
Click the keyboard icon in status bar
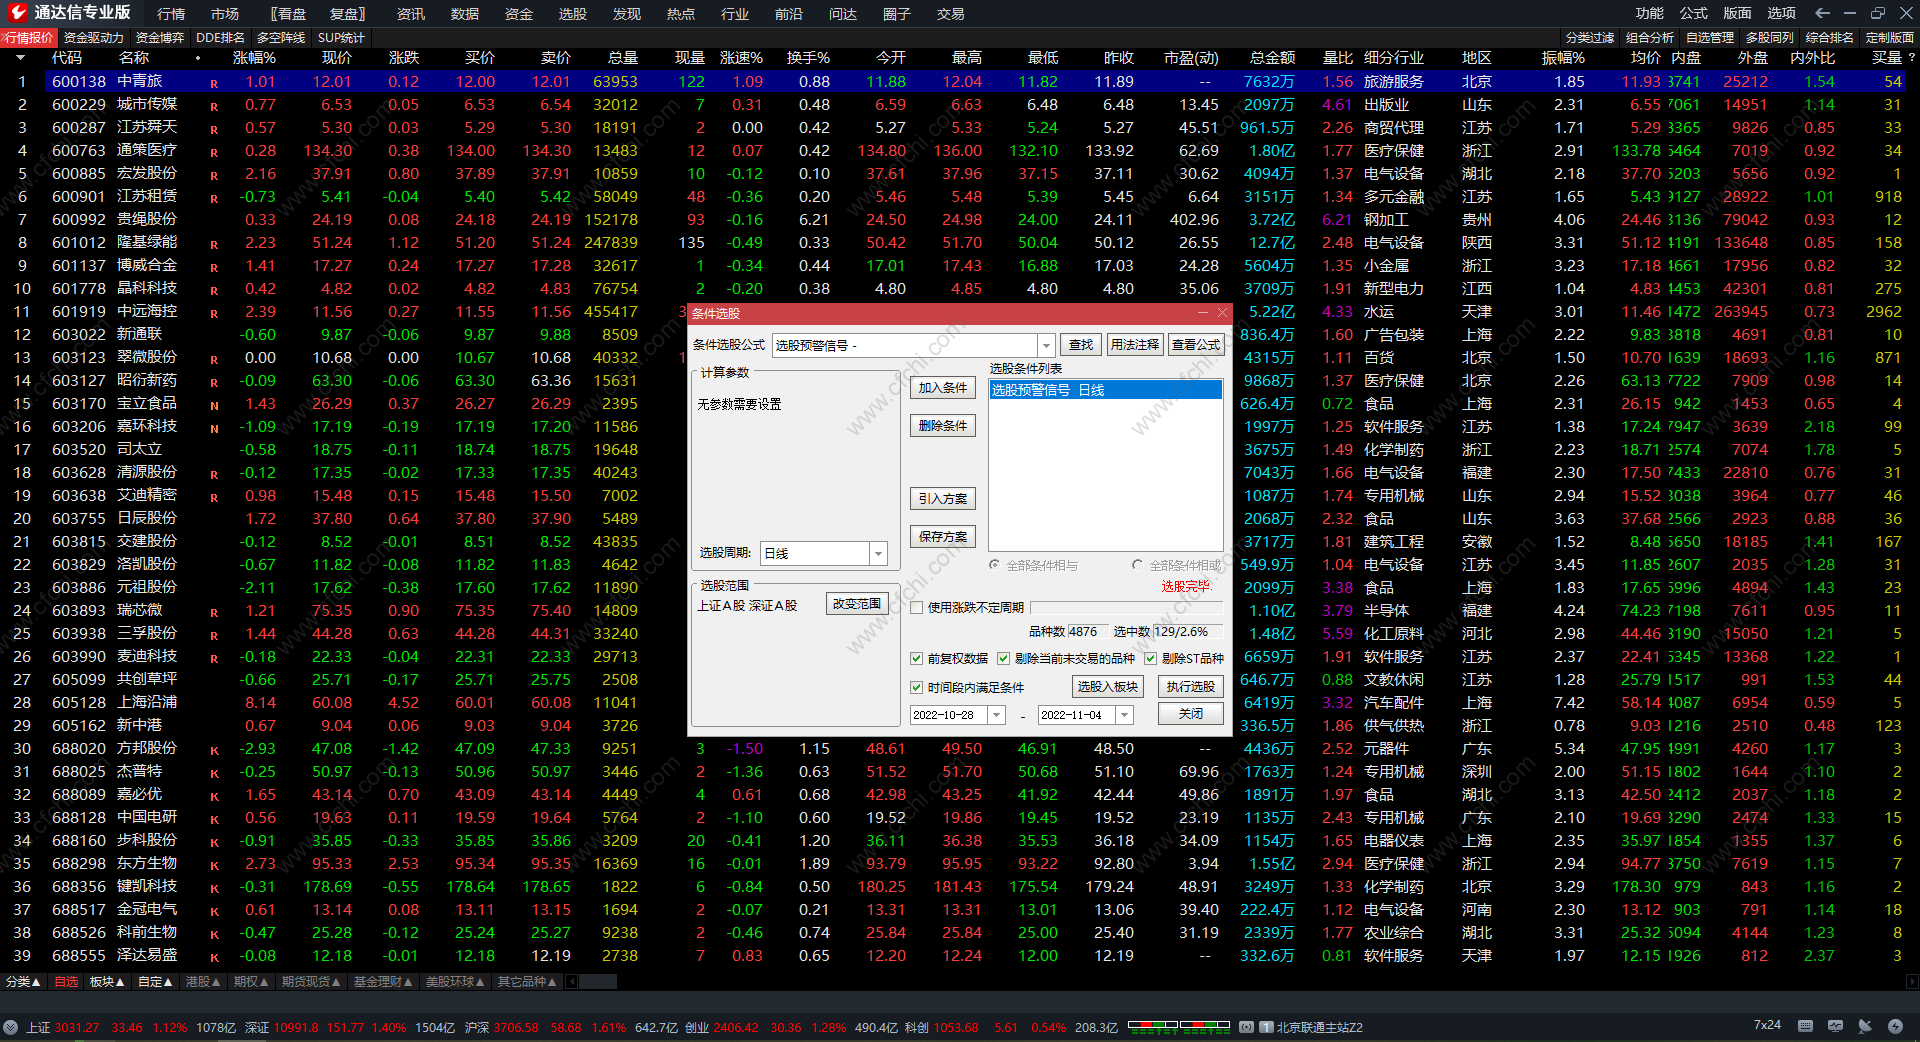click(x=1805, y=1026)
